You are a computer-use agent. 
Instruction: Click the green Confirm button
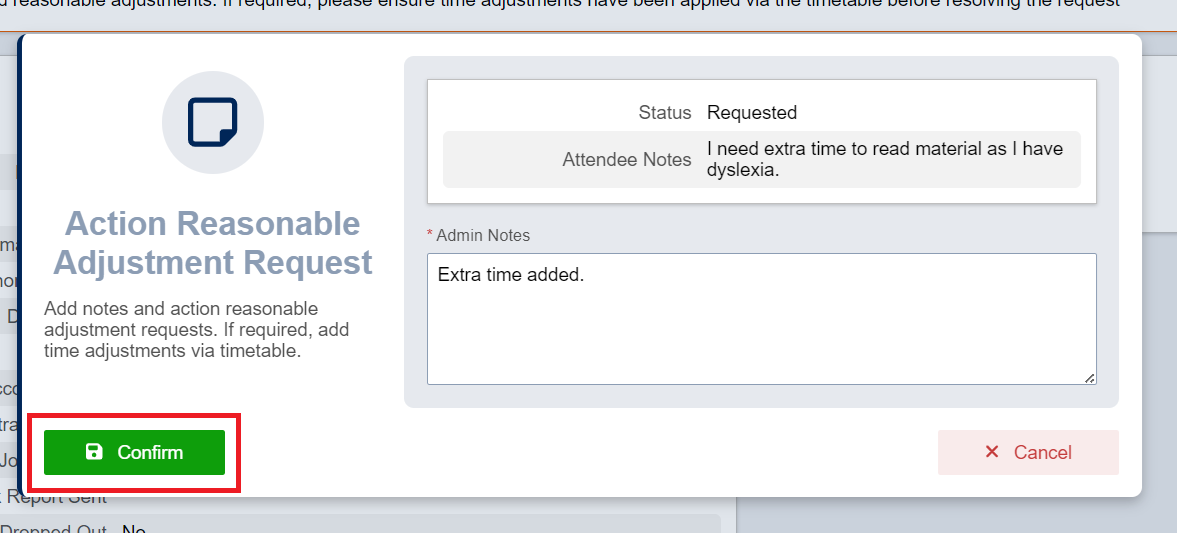[134, 452]
